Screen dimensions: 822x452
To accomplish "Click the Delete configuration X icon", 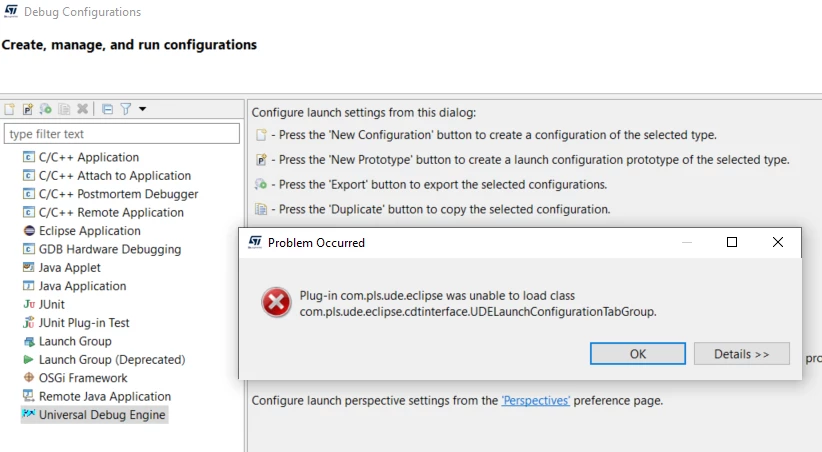I will (82, 109).
